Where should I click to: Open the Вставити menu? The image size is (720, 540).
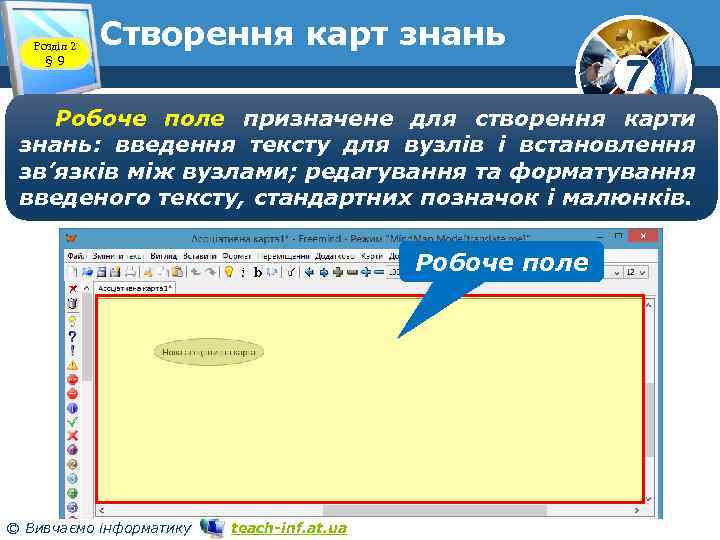pos(200,256)
